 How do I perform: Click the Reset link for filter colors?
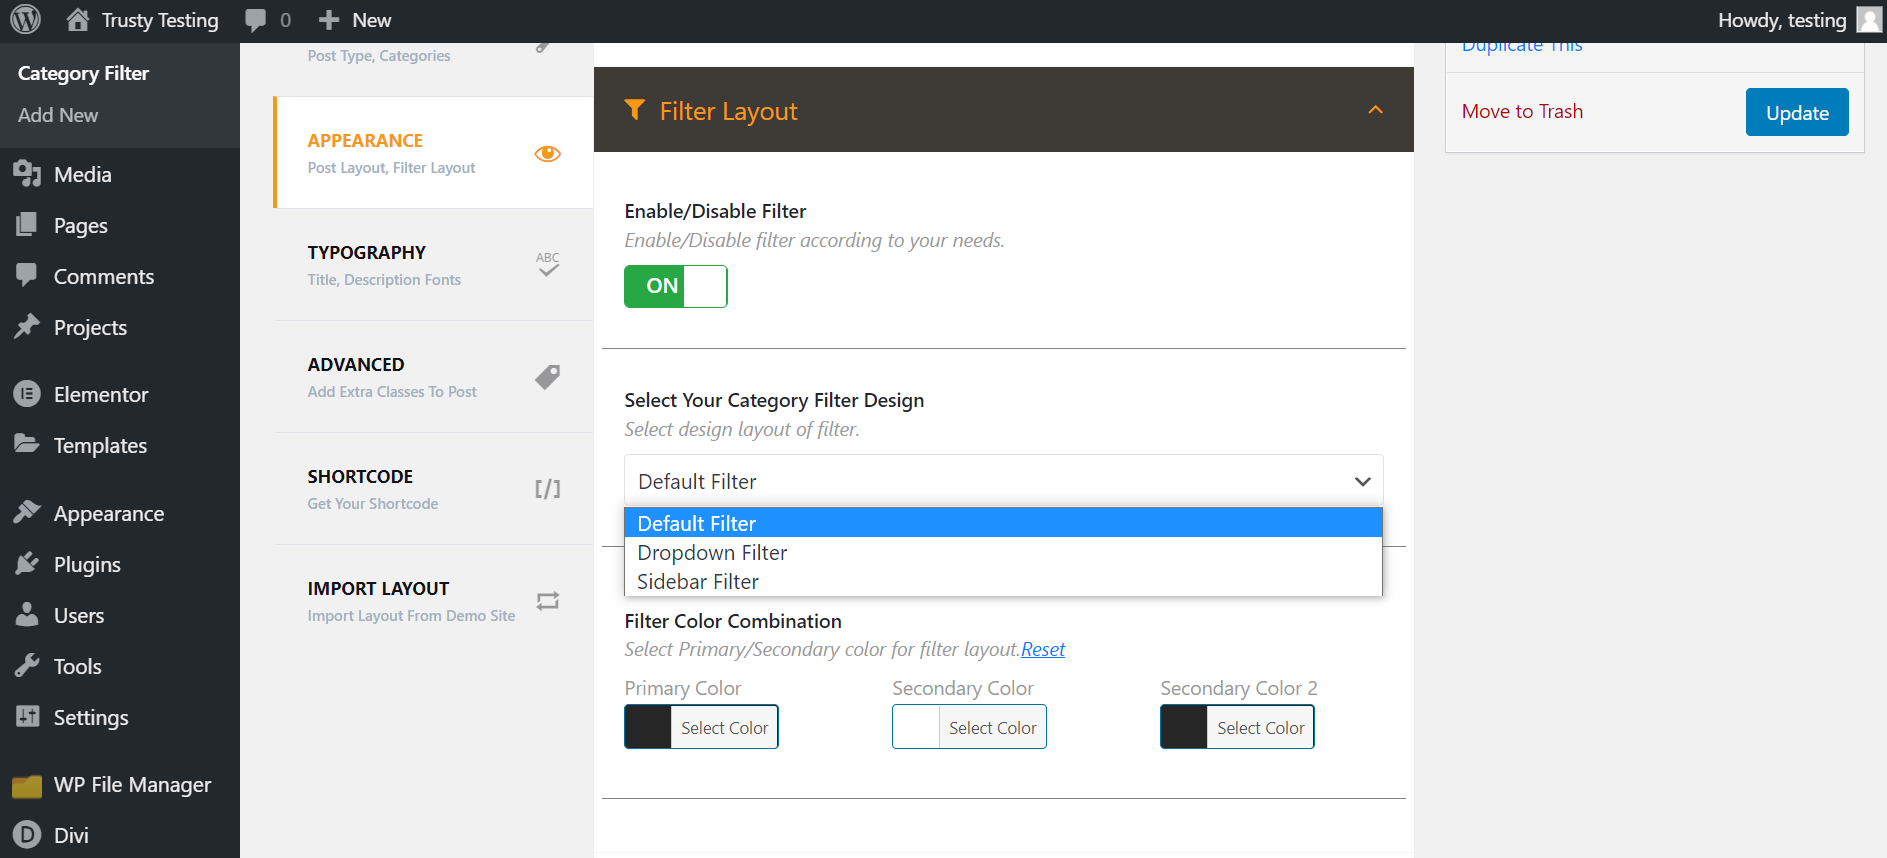pyautogui.click(x=1043, y=650)
